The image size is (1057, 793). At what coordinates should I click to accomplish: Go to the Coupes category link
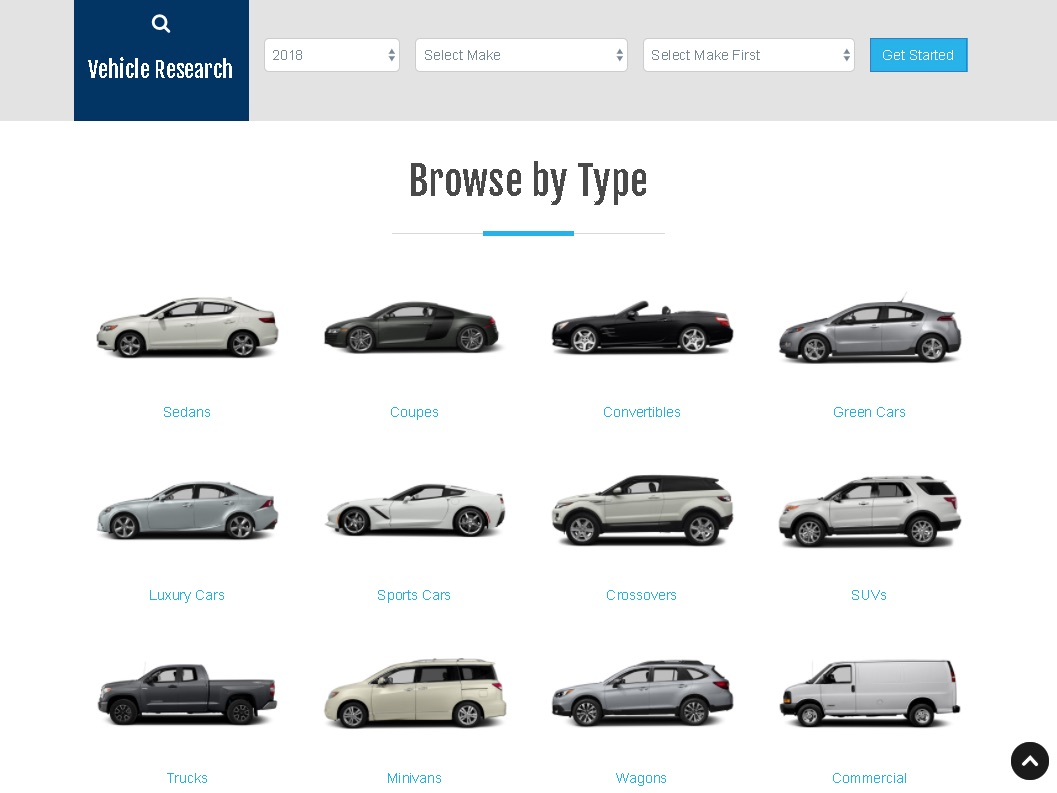coord(414,412)
